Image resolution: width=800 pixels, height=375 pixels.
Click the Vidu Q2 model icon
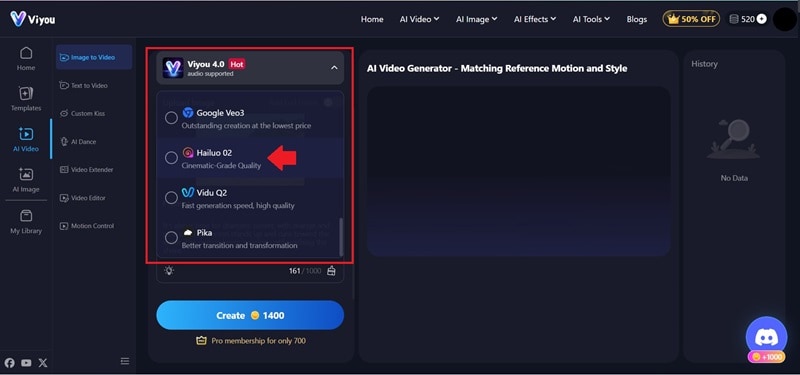point(188,192)
